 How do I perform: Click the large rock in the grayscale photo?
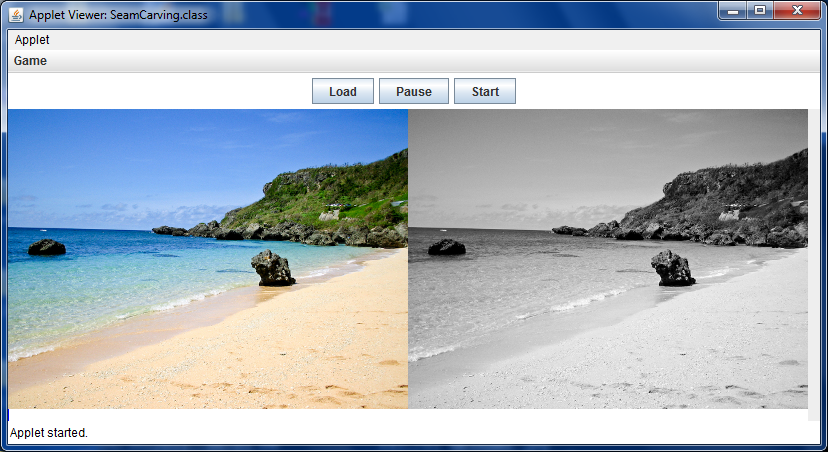coord(672,268)
